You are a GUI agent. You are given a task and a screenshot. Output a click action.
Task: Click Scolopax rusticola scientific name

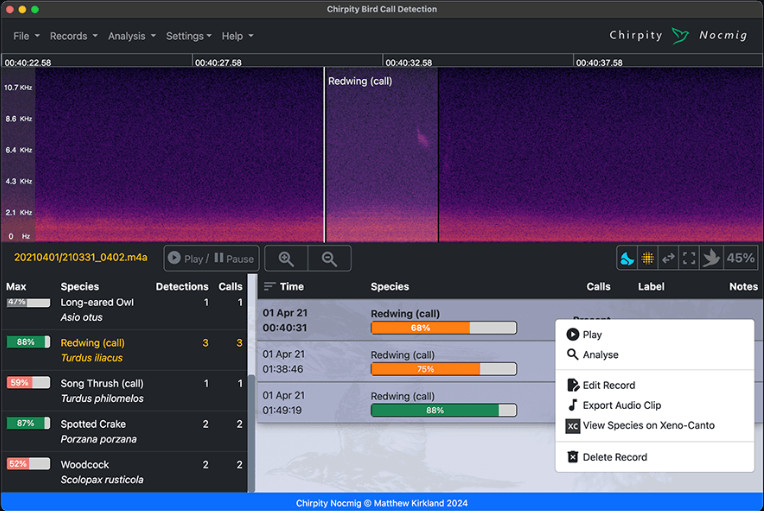pos(102,480)
